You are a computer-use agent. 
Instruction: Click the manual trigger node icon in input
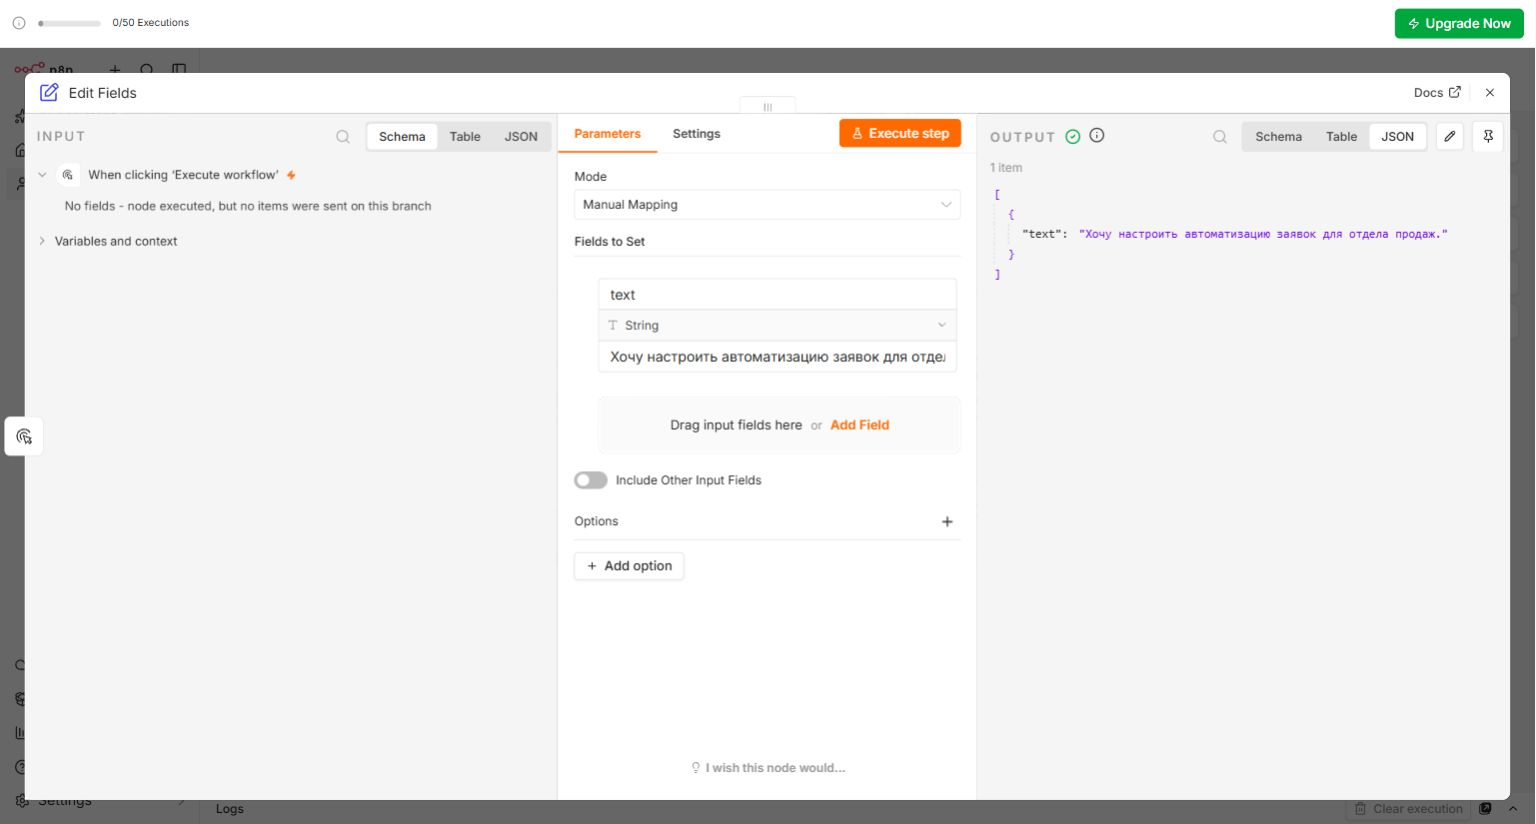coord(68,174)
